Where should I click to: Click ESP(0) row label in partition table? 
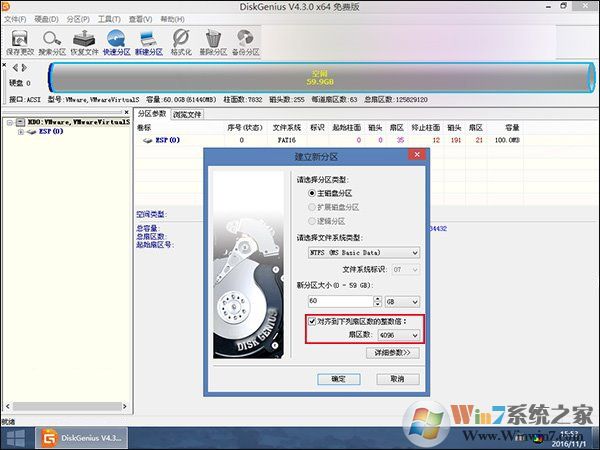(x=168, y=140)
